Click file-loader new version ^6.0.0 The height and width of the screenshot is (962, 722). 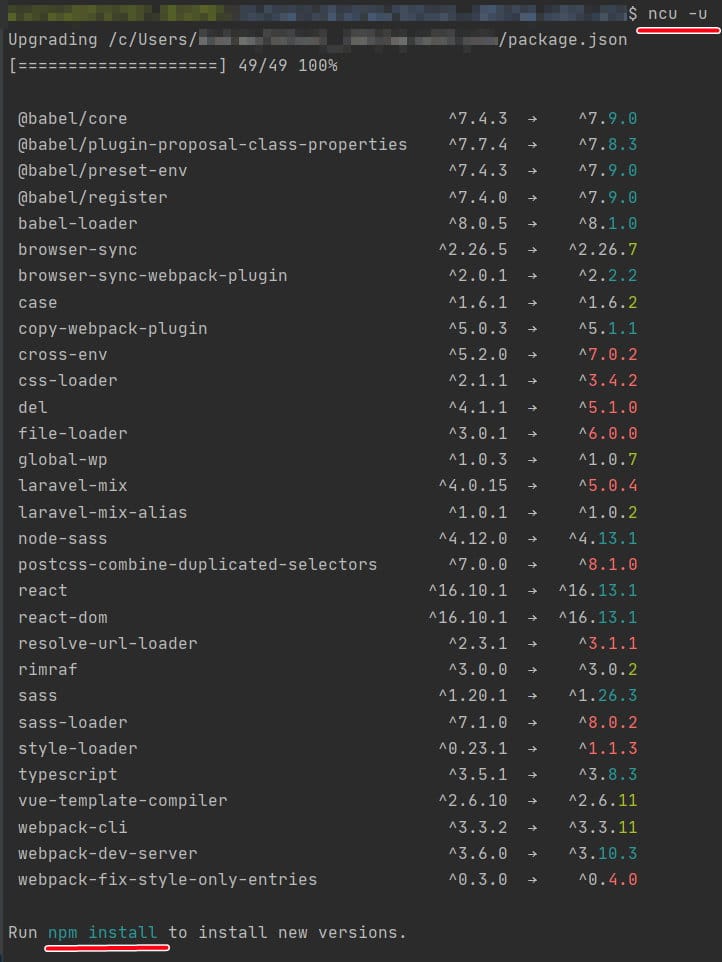[608, 434]
